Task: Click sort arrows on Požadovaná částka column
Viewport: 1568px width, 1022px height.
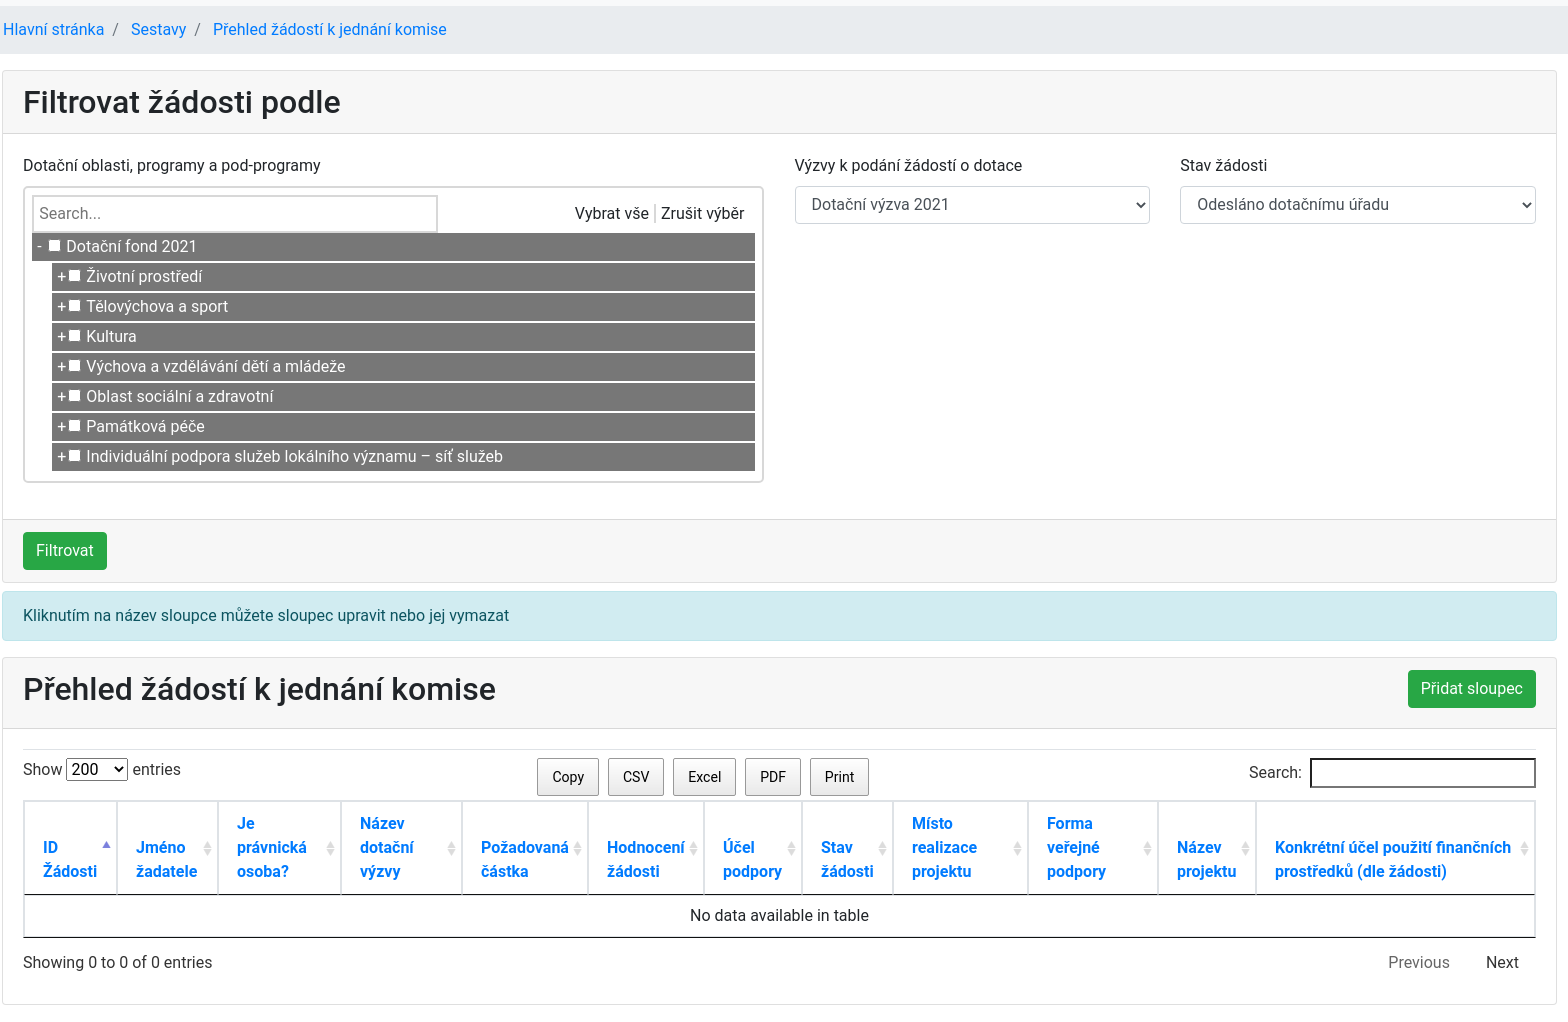Action: click(x=577, y=848)
